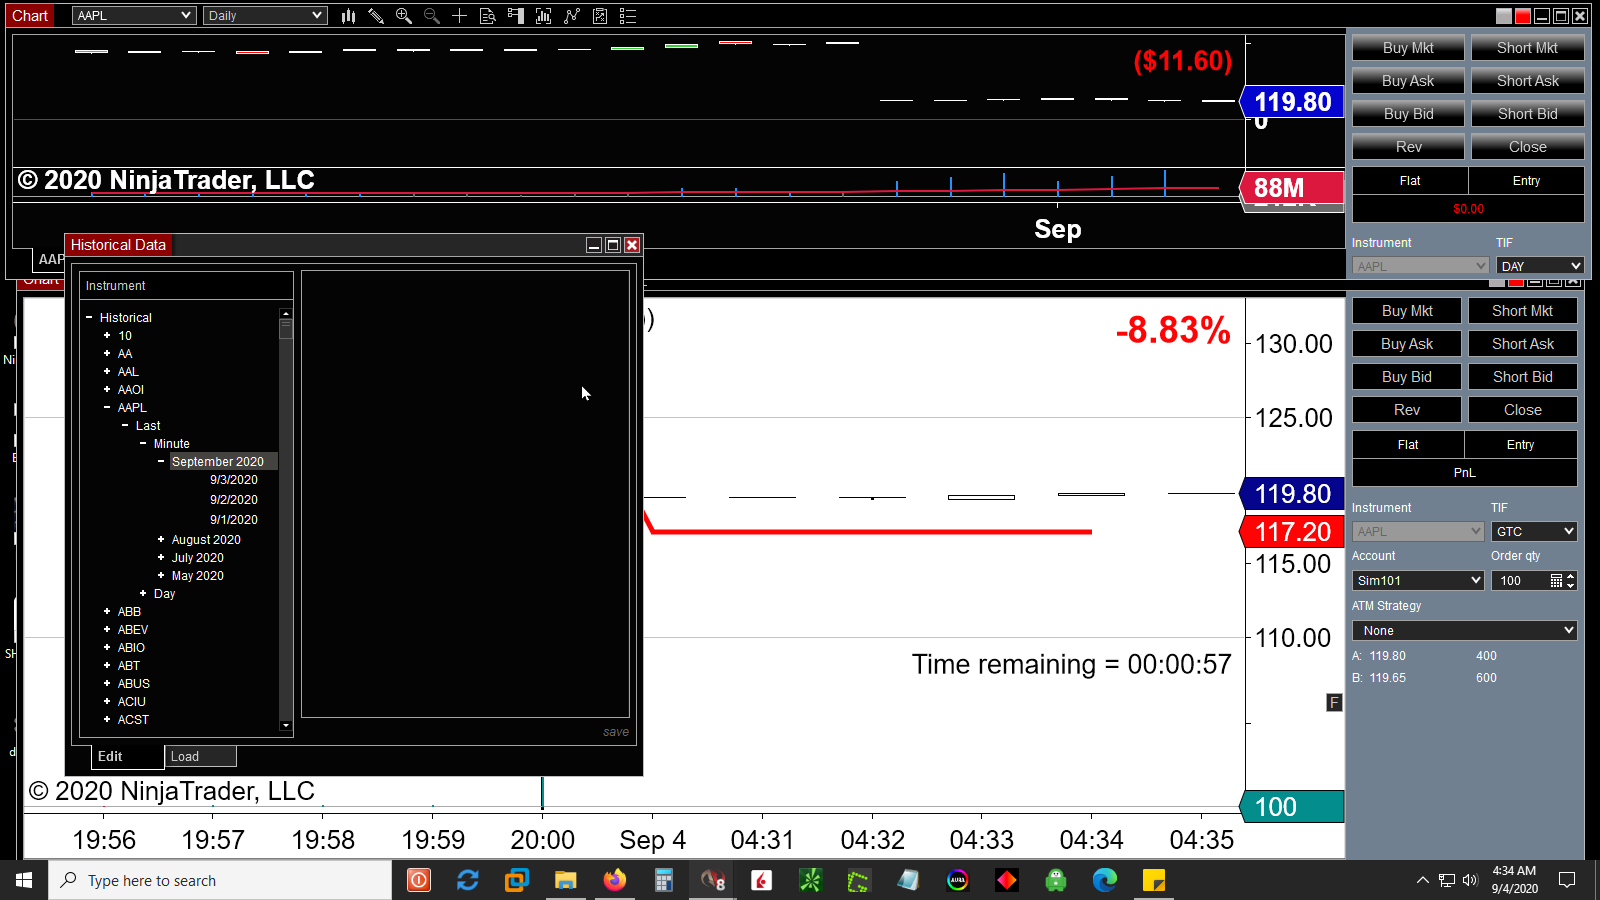Open Sticky Notes from the taskbar
The image size is (1600, 900).
(1154, 880)
